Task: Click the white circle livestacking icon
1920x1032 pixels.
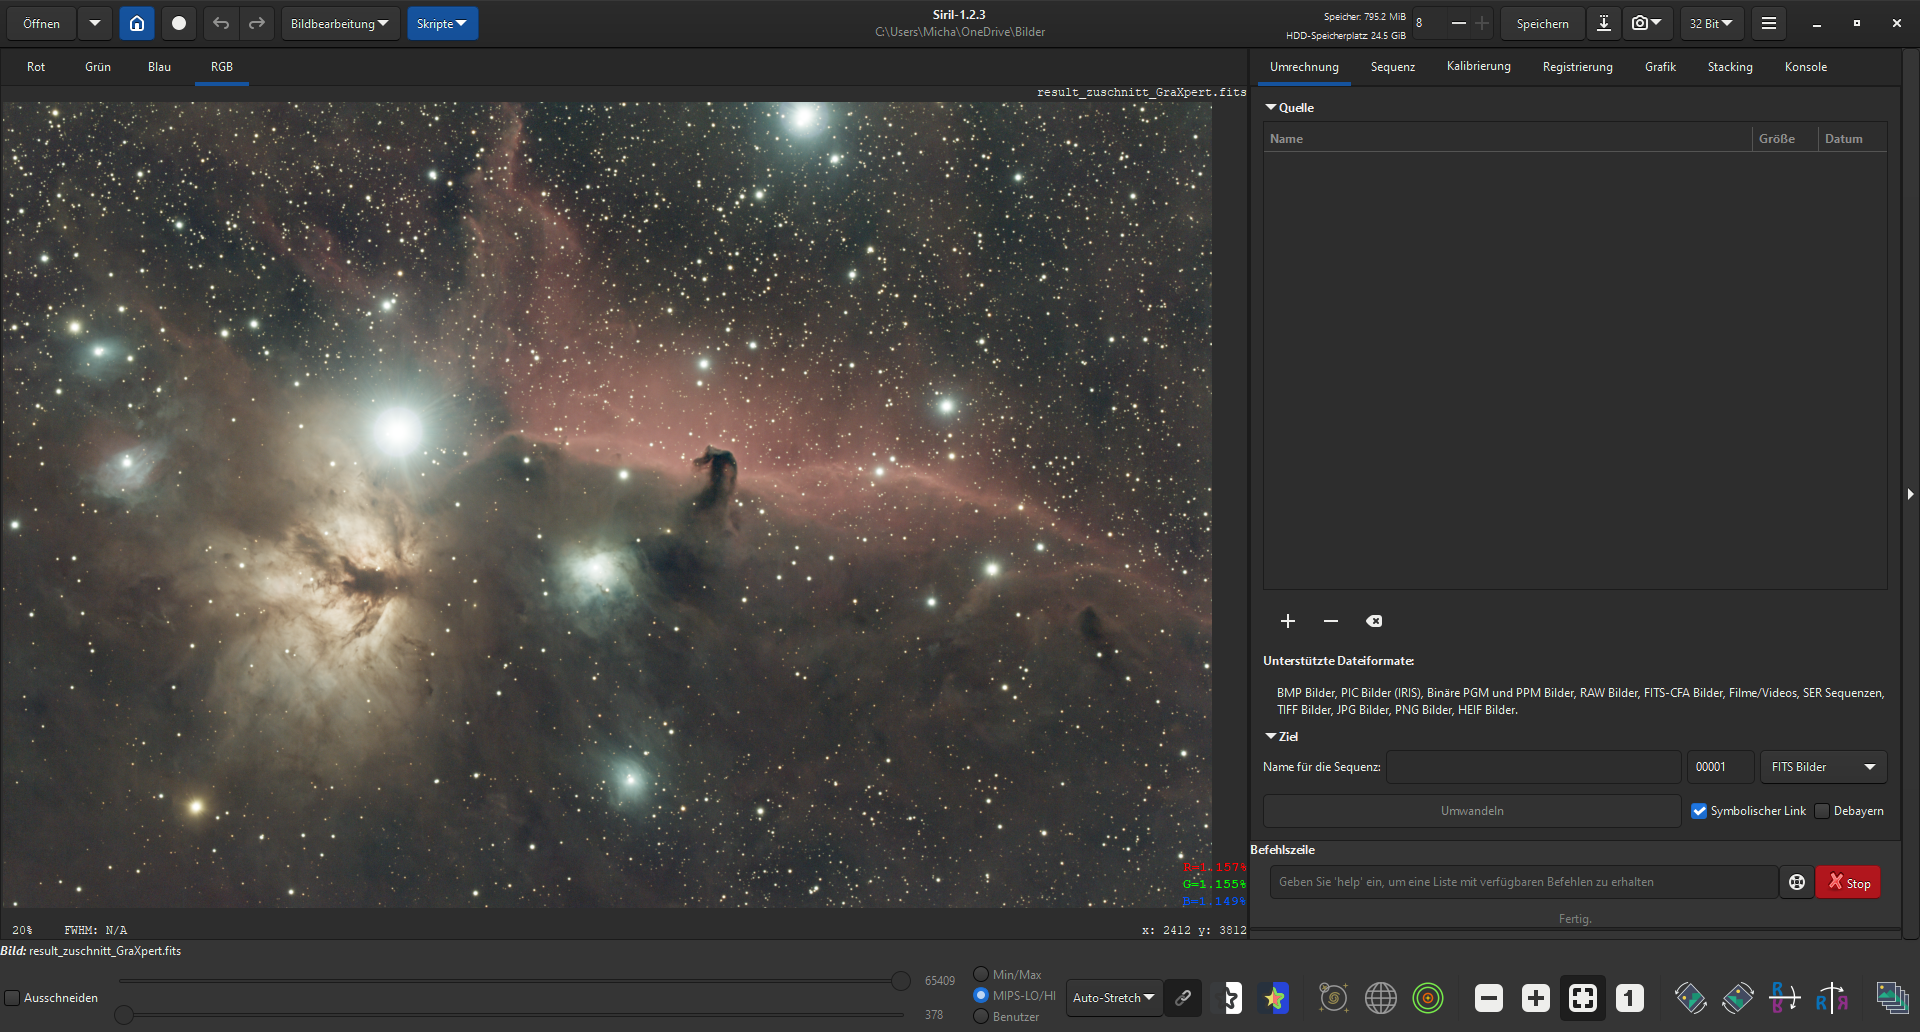Action: (179, 23)
